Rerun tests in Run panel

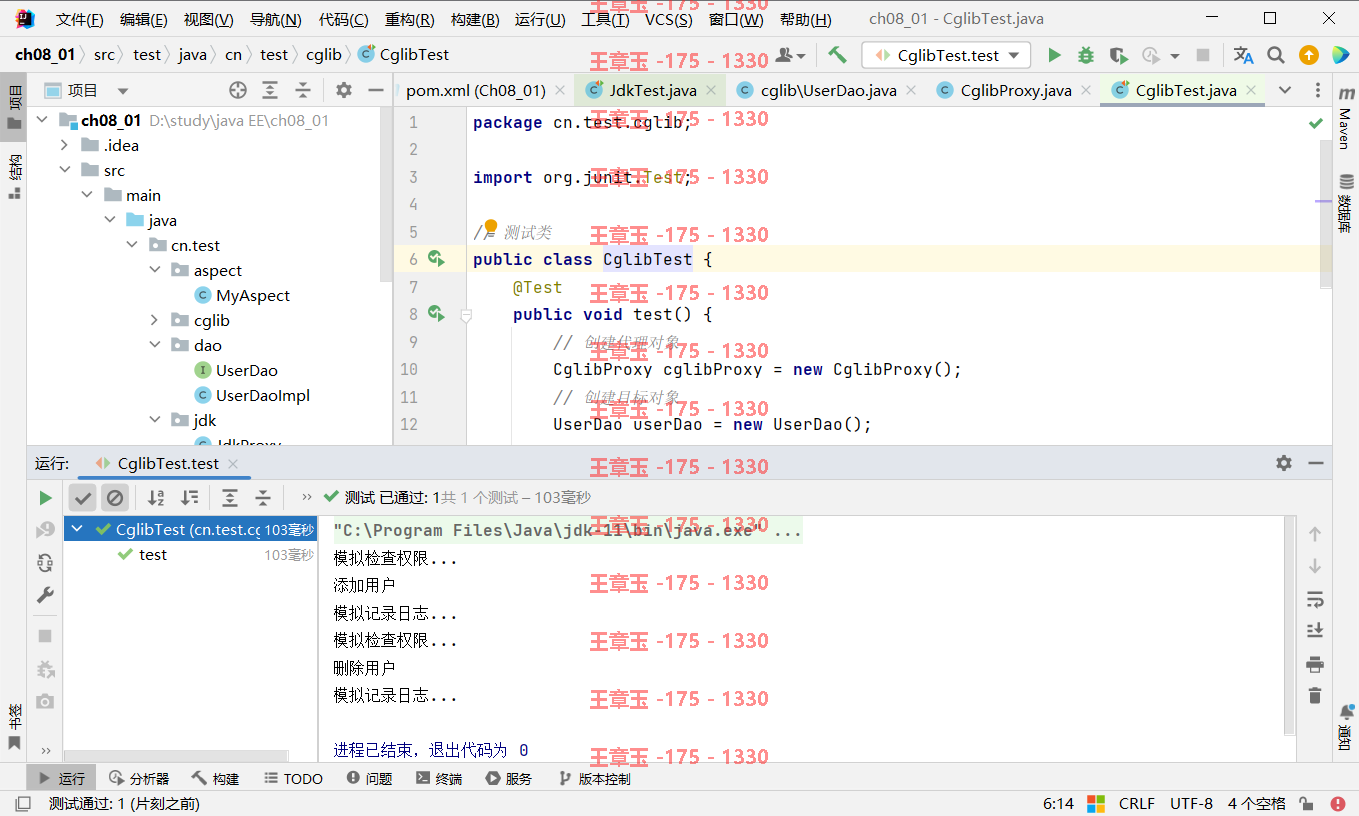[x=45, y=497]
